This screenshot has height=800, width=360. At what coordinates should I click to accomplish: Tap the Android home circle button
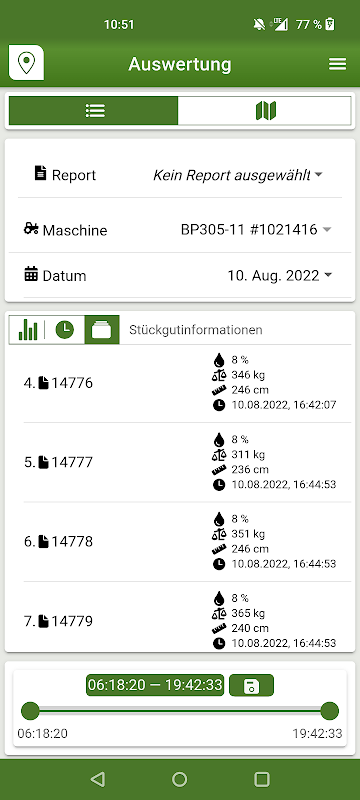click(179, 779)
